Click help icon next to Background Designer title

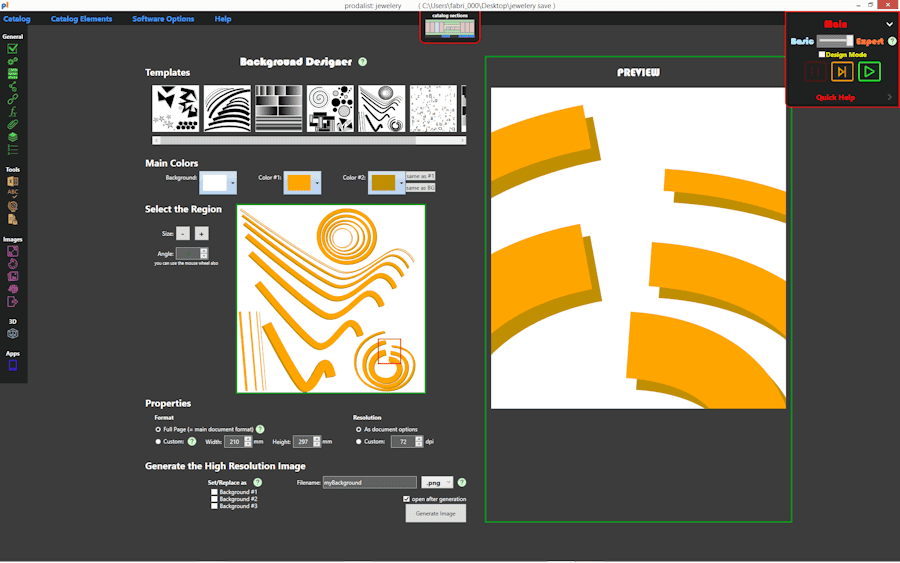[x=363, y=61]
